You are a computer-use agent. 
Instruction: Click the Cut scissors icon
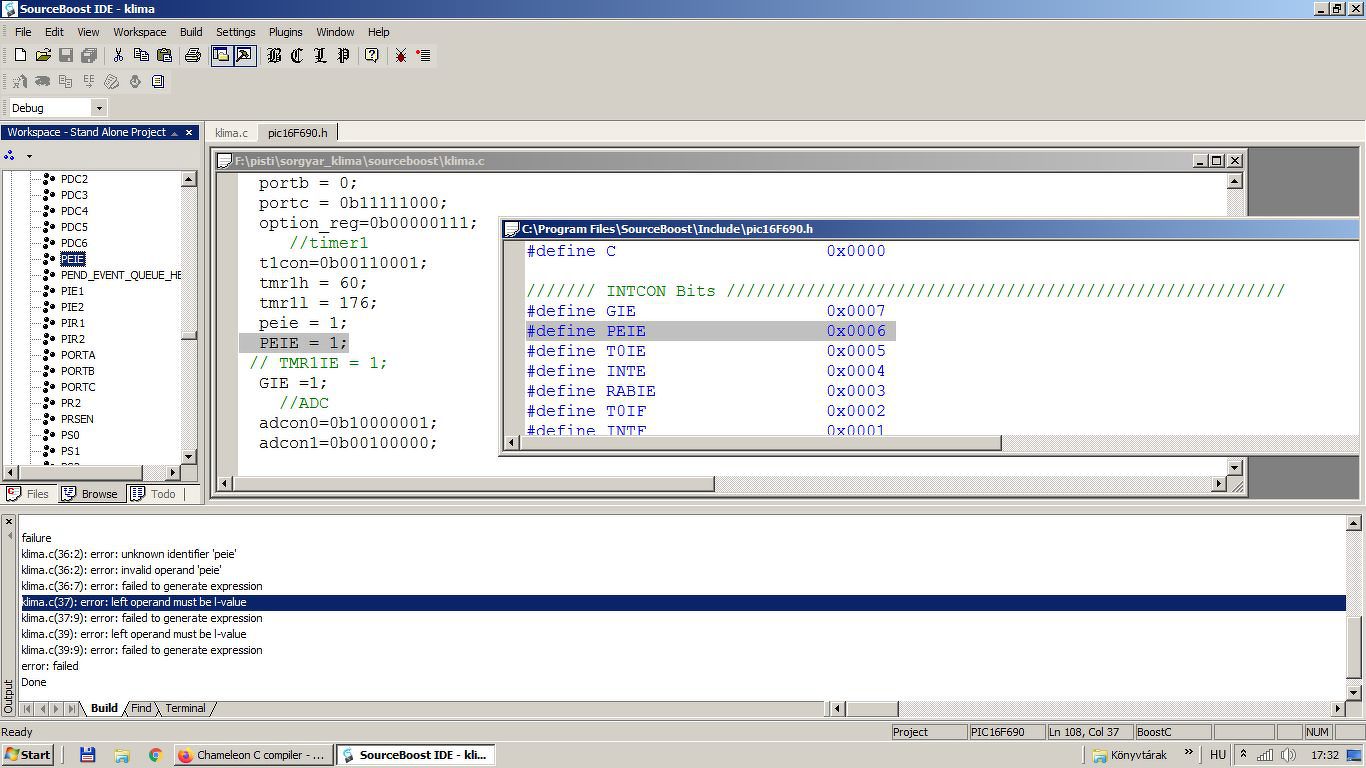tap(118, 56)
